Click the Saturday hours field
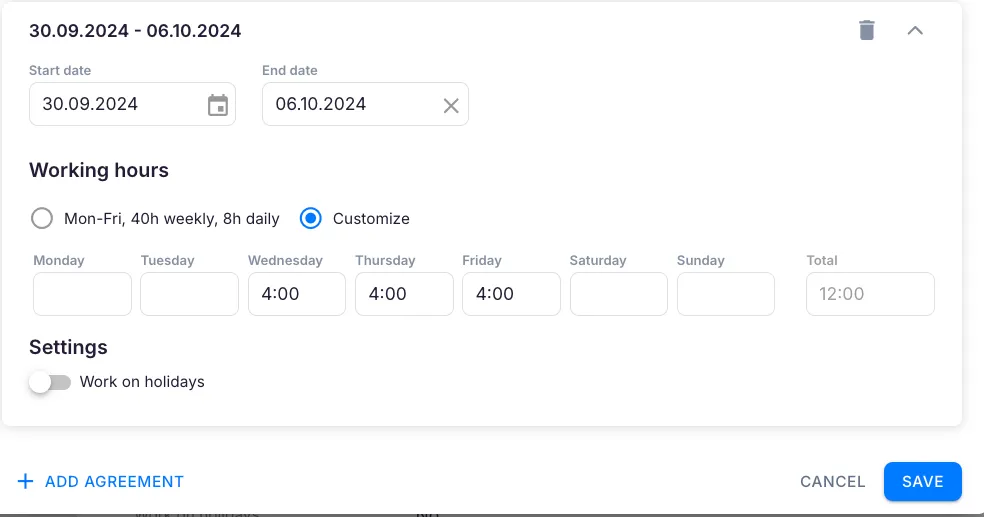Screen dimensions: 984x517 point(618,294)
